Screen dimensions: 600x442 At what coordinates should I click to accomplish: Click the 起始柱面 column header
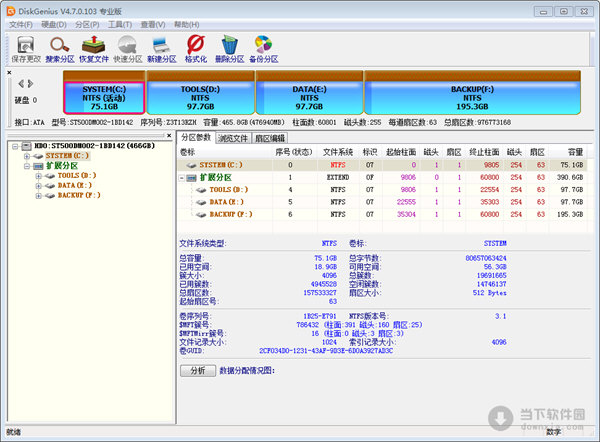click(401, 152)
